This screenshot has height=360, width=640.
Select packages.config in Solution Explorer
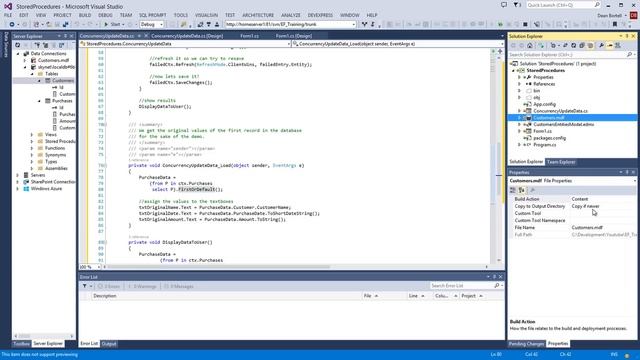point(549,138)
